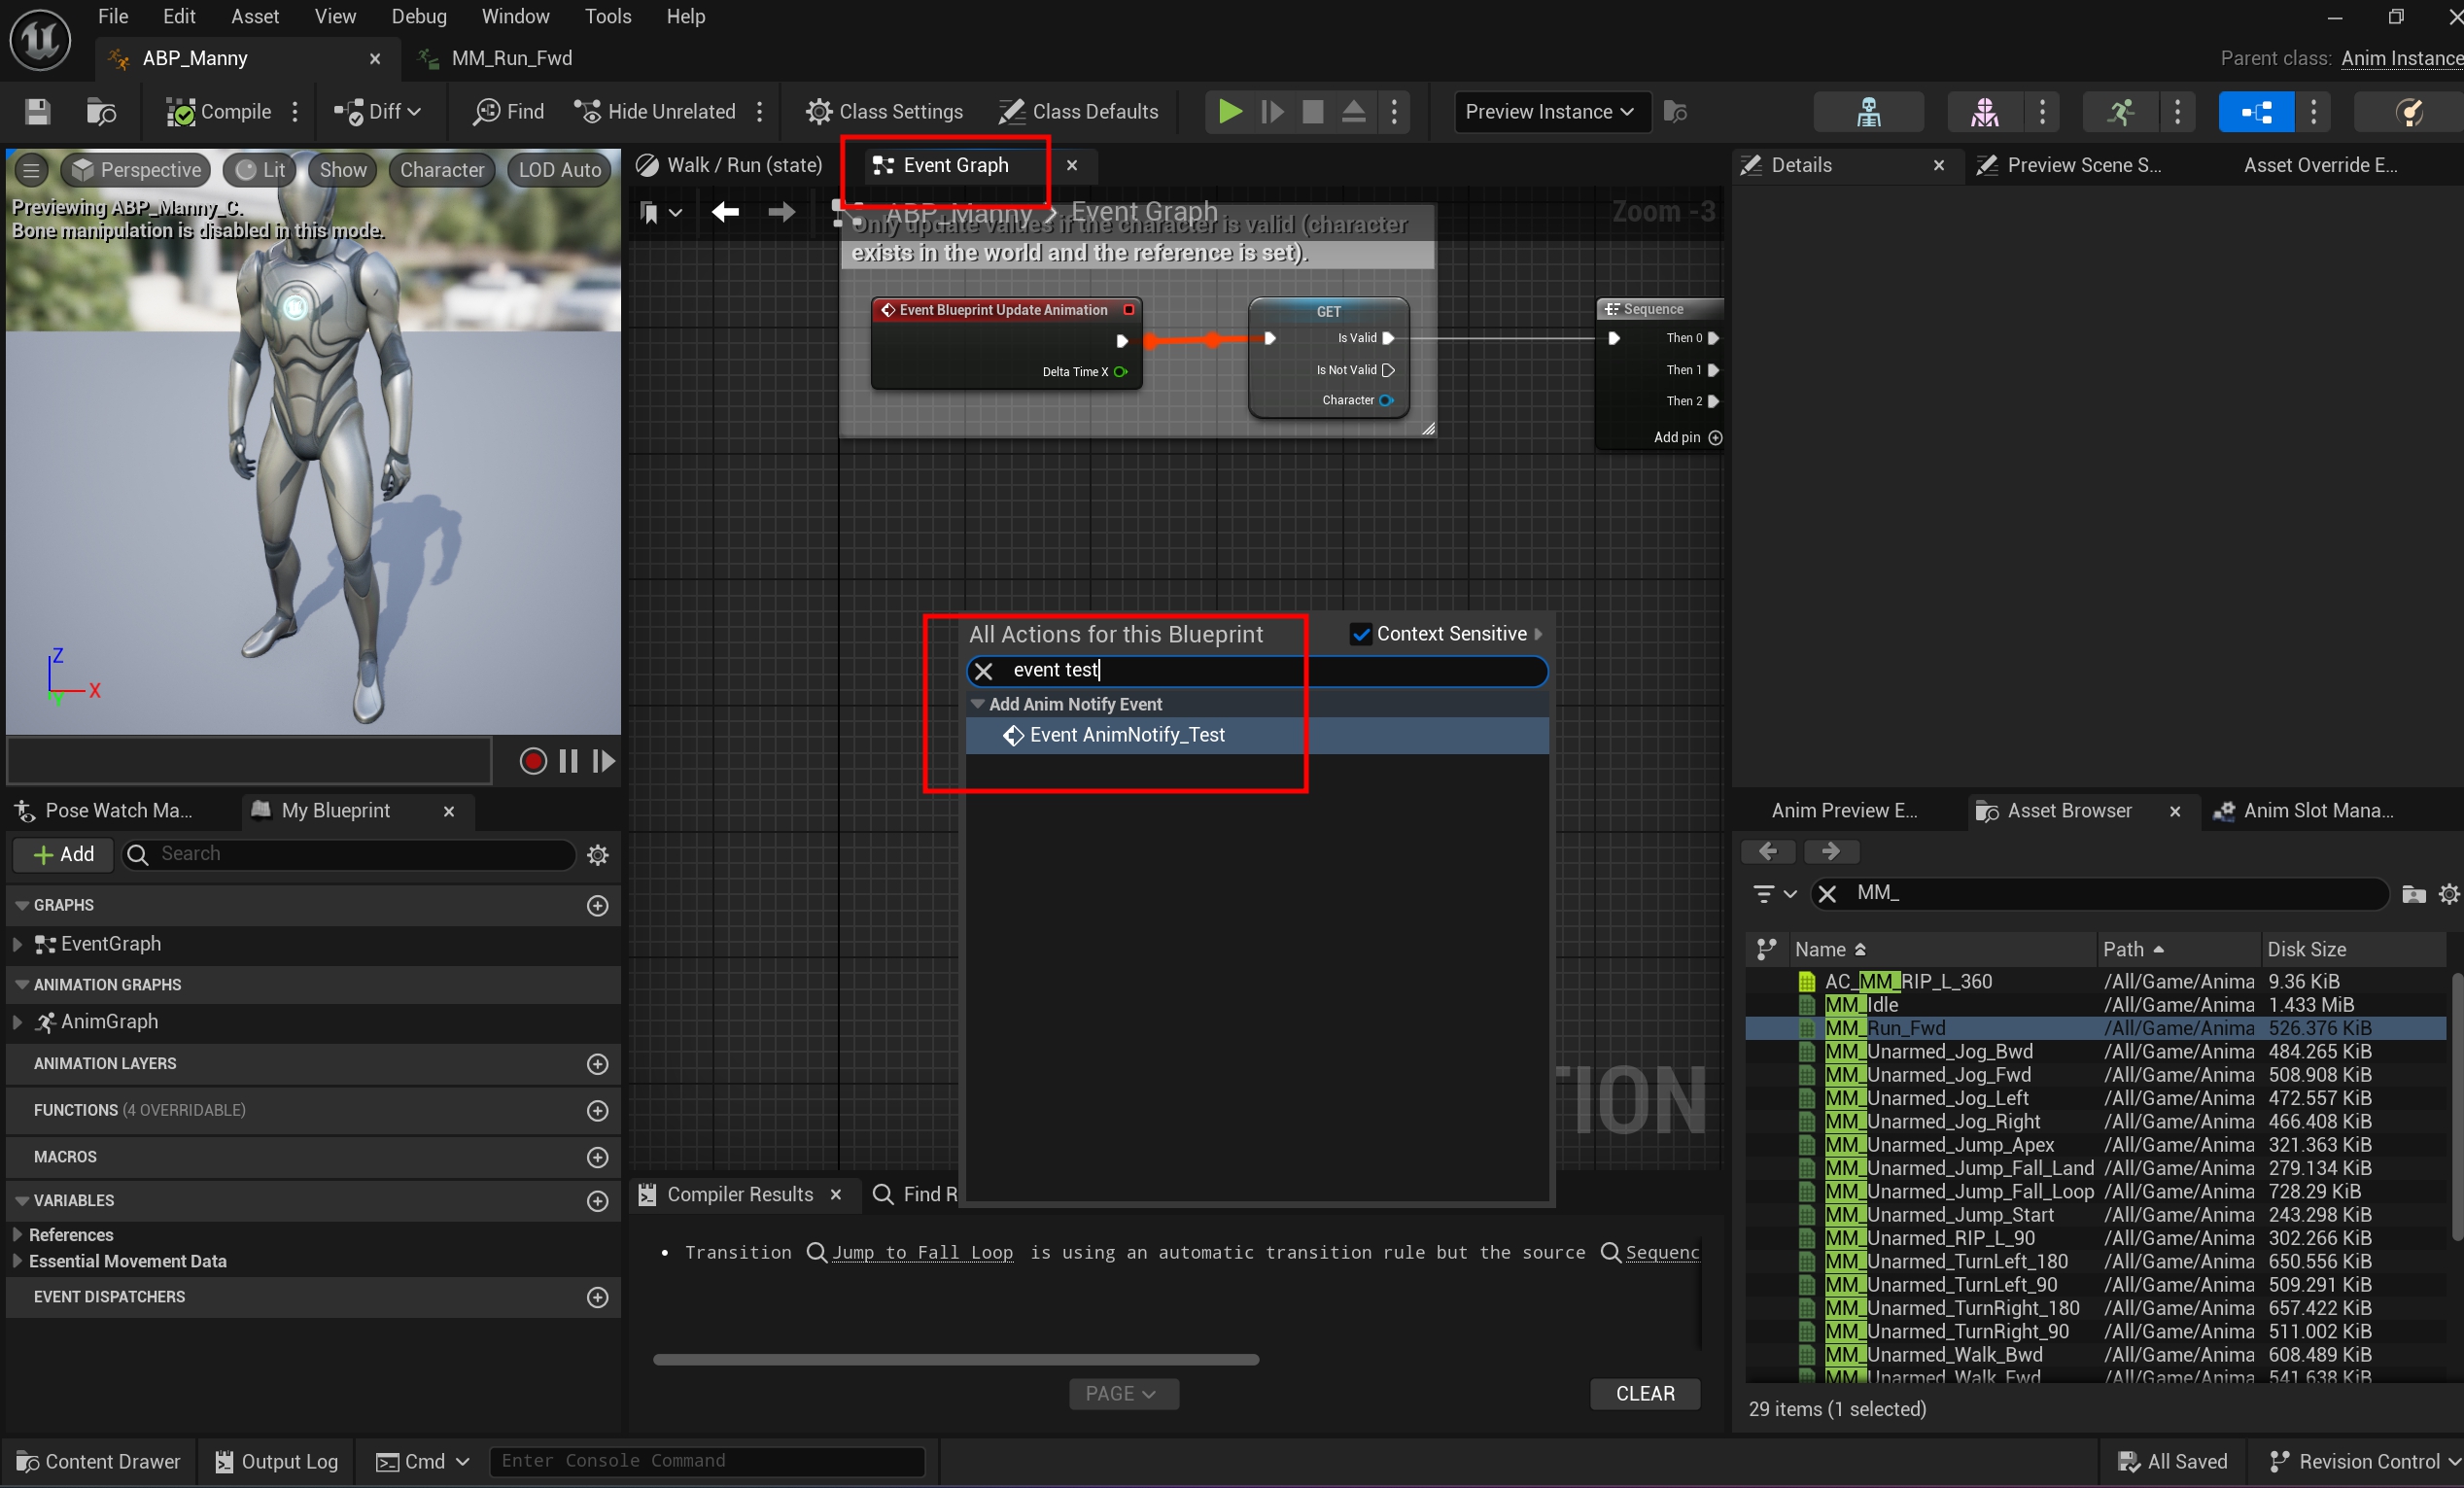The image size is (2464, 1488).
Task: Open Asset Browser filter options
Action: click(x=1774, y=893)
